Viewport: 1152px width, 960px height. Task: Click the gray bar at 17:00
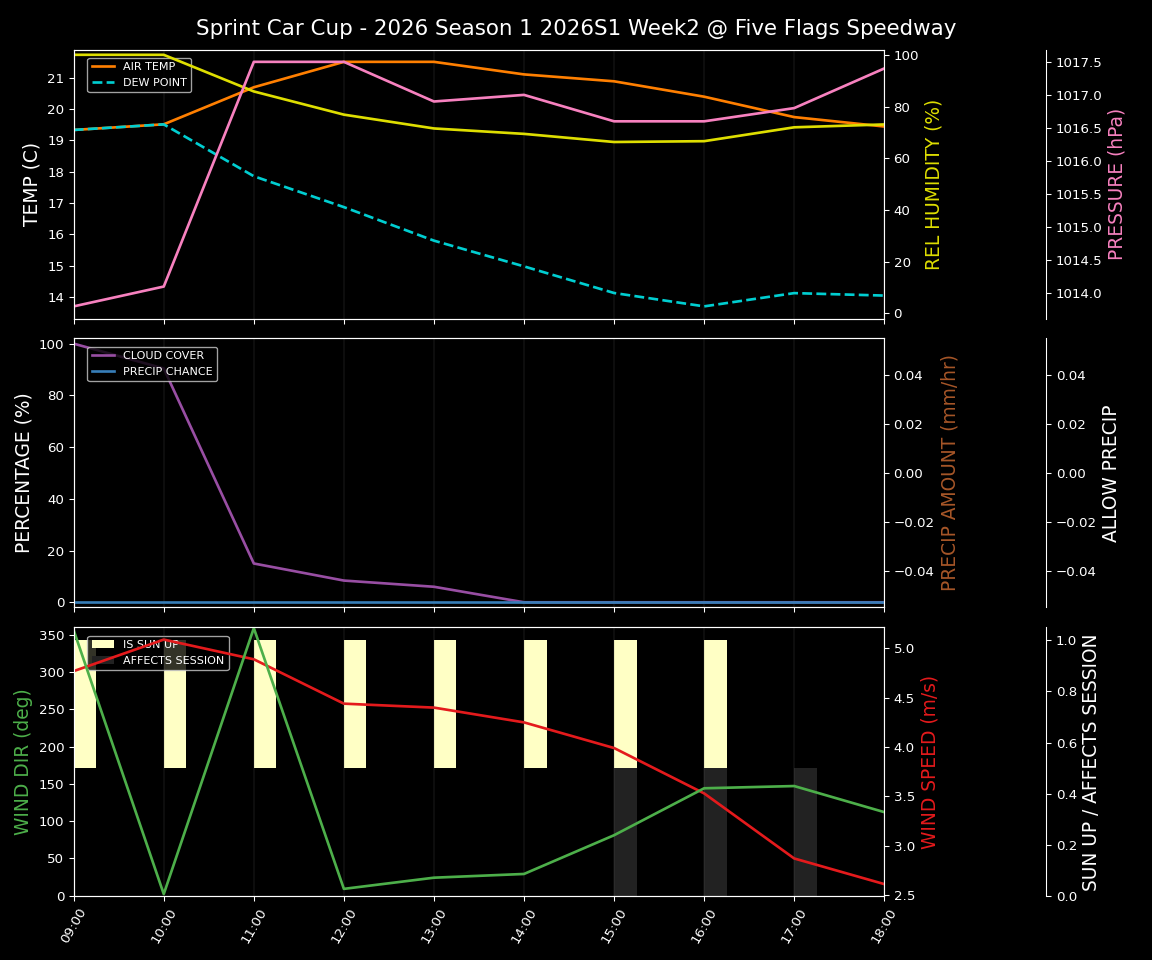tap(804, 830)
